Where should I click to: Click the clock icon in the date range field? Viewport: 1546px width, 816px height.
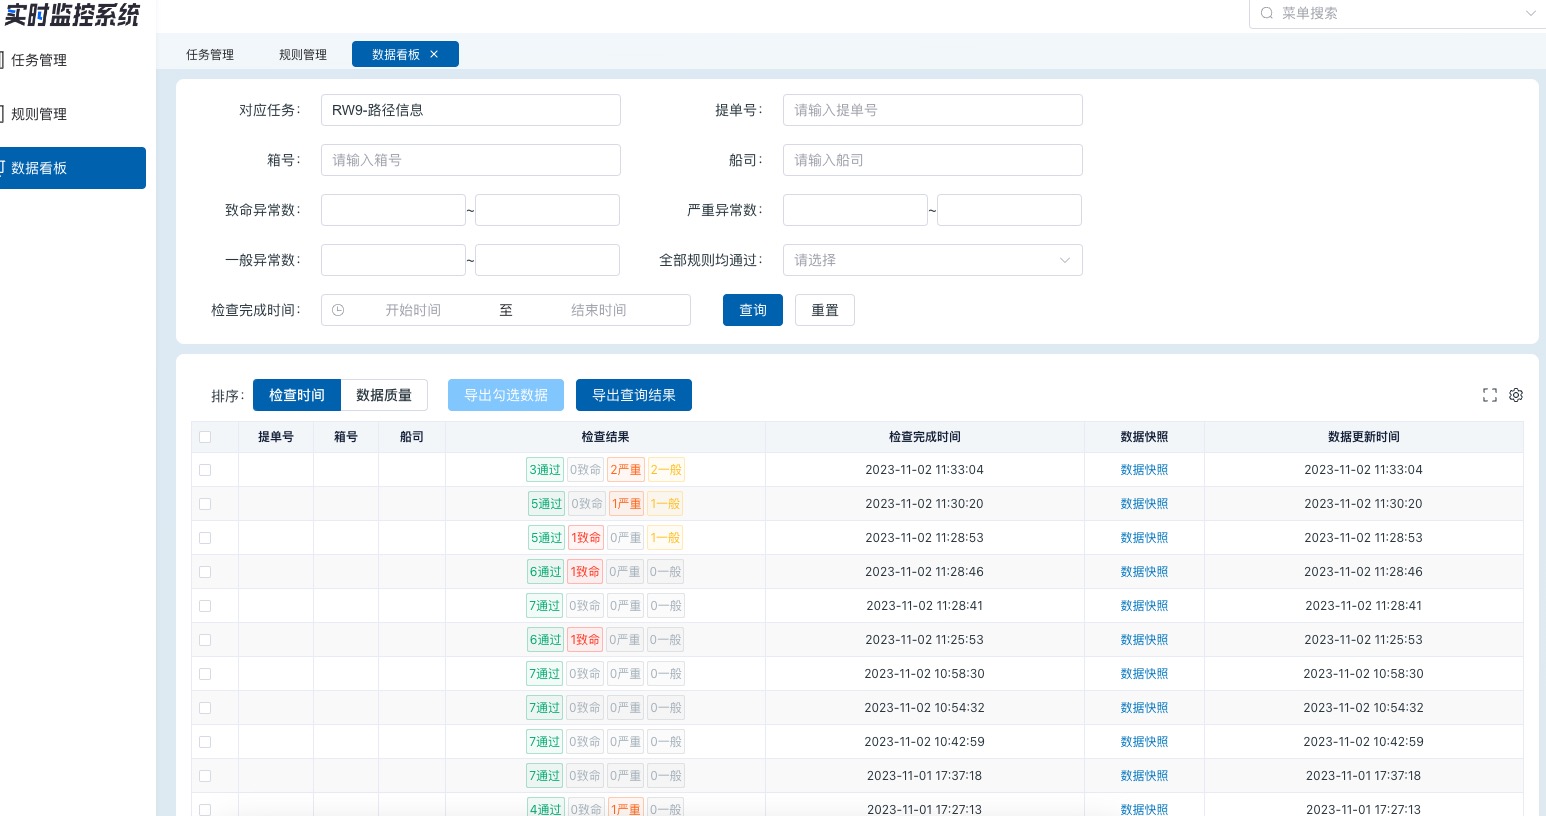338,310
